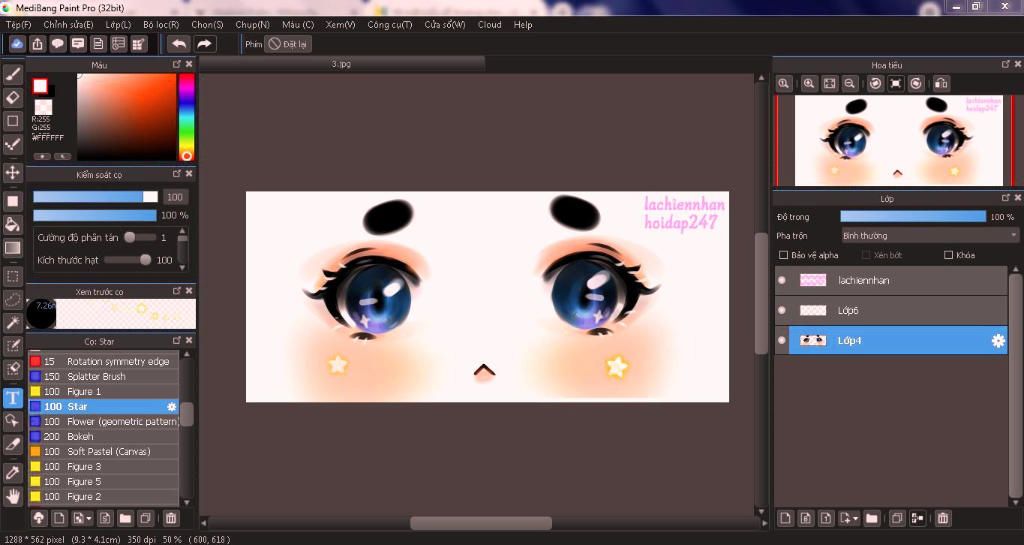This screenshot has width=1024, height=545.
Task: Download cloud brush in brush panel
Action: tap(39, 518)
